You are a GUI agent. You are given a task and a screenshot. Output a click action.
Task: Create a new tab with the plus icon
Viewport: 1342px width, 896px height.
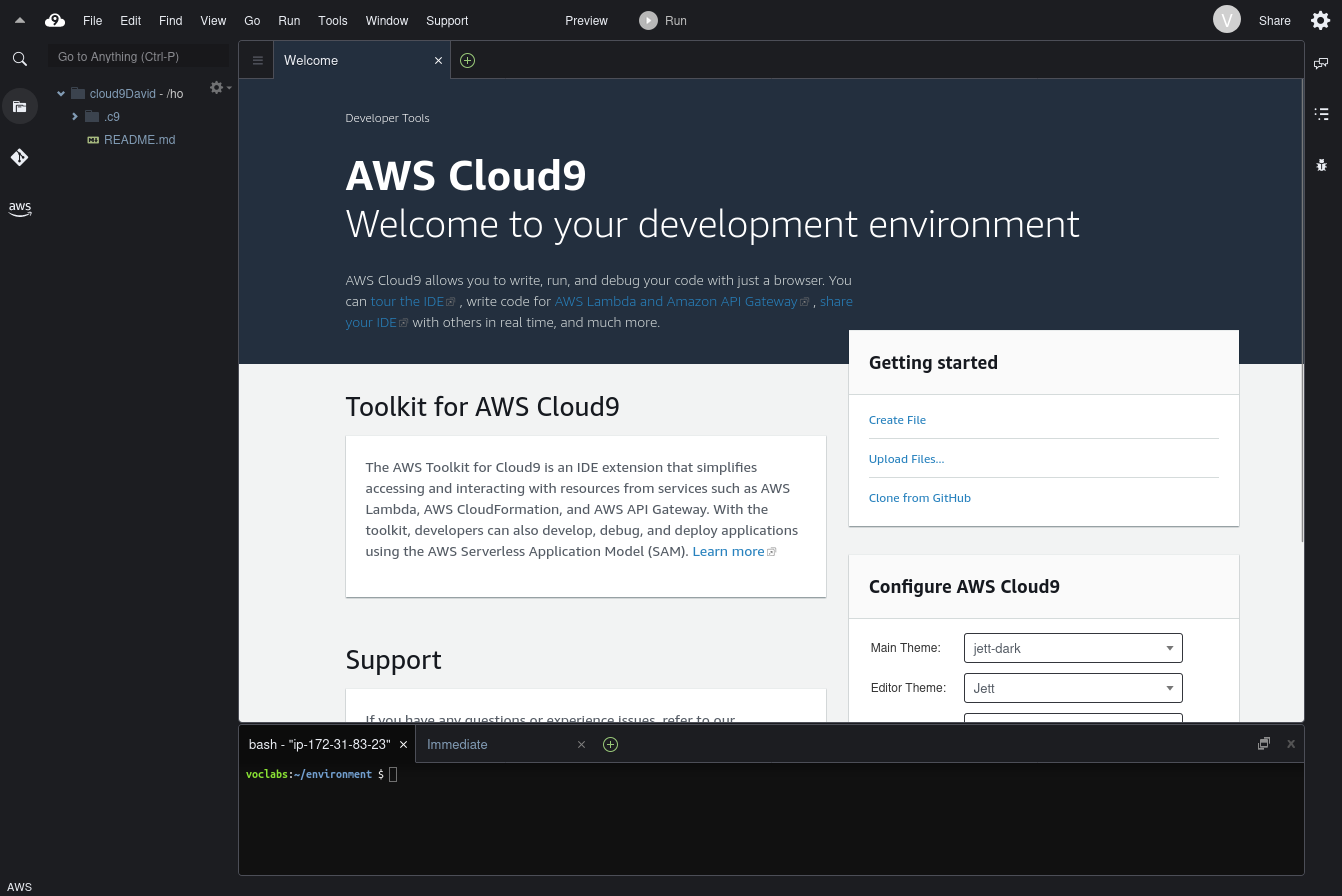(467, 60)
